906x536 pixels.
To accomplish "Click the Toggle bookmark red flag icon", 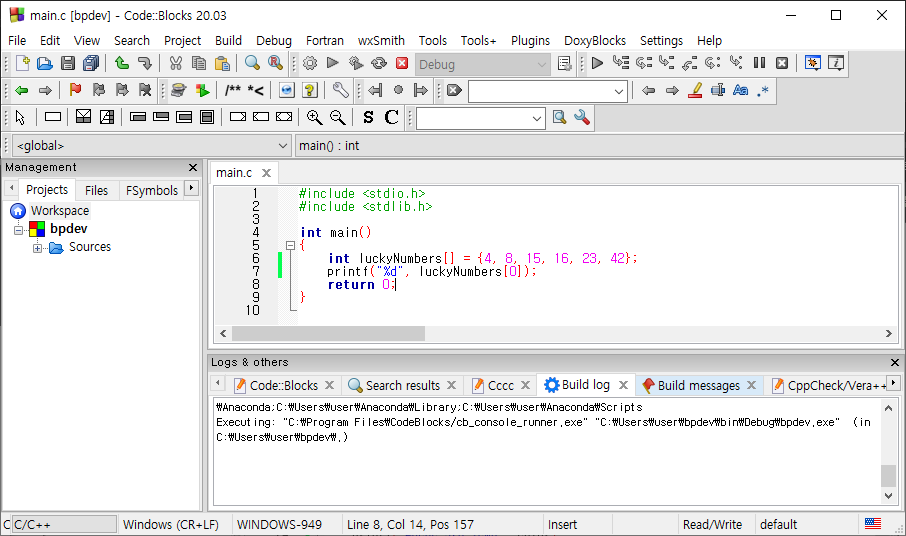I will click(76, 90).
